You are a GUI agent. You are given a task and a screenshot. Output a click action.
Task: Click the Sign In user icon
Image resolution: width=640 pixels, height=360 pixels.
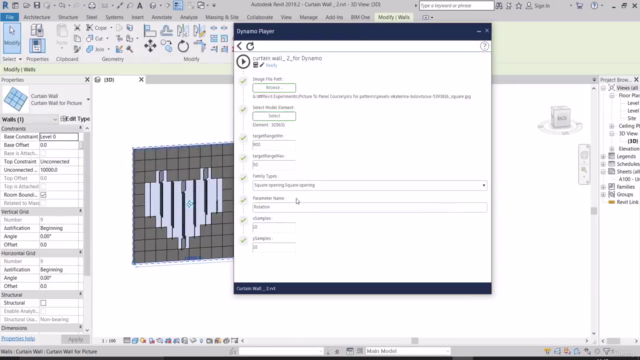(x=529, y=6)
